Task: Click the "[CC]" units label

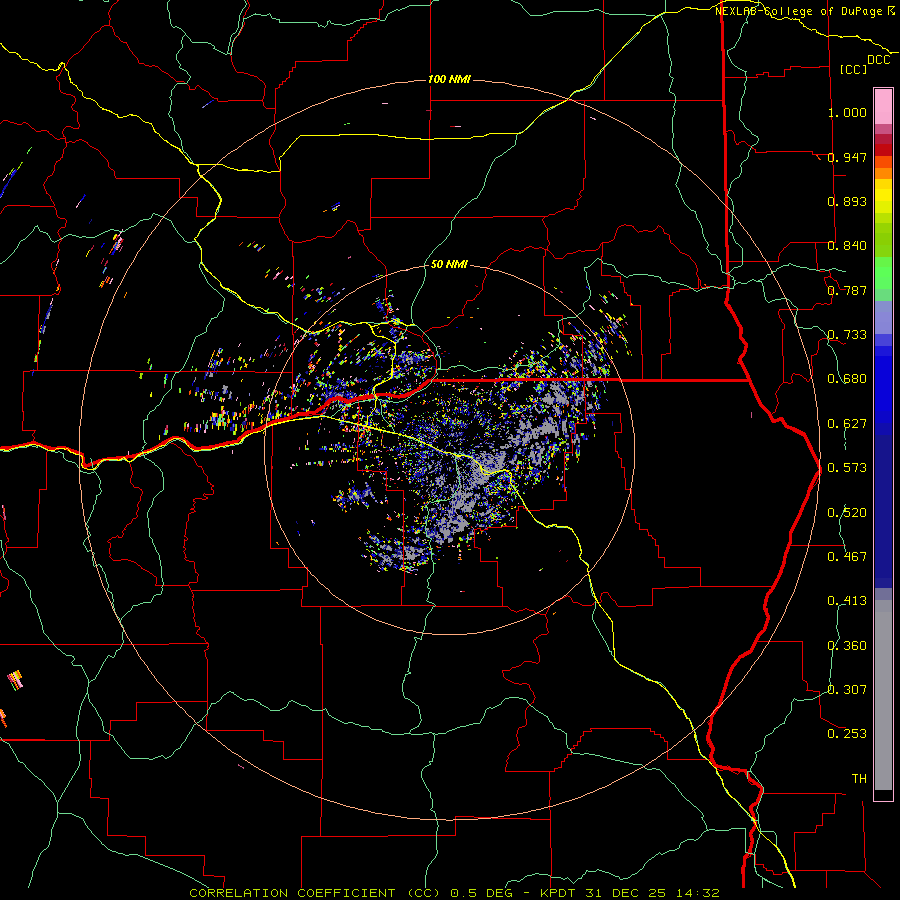Action: [x=854, y=69]
